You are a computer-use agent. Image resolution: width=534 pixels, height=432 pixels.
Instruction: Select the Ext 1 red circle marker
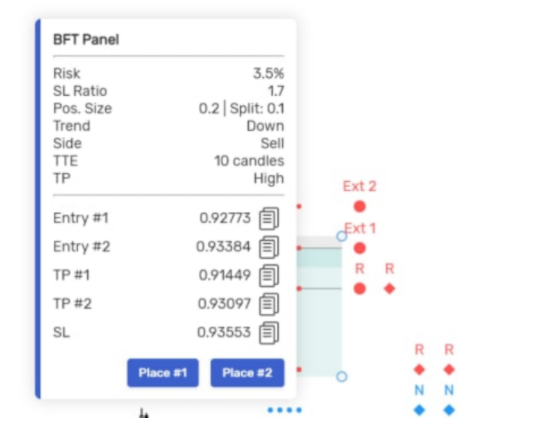pyautogui.click(x=360, y=248)
